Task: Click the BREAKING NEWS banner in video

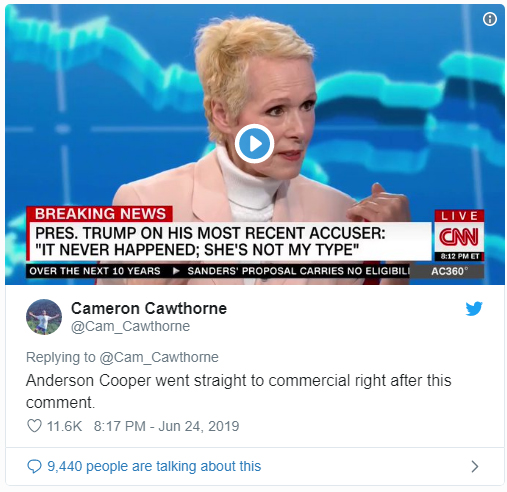Action: (x=99, y=214)
